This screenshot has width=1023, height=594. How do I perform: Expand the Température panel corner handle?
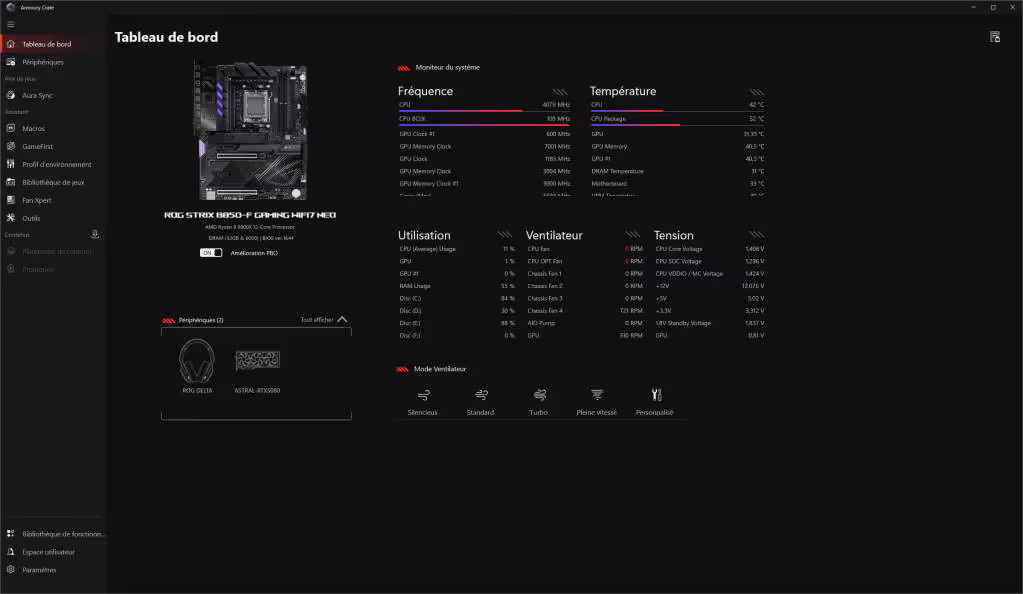(755, 92)
